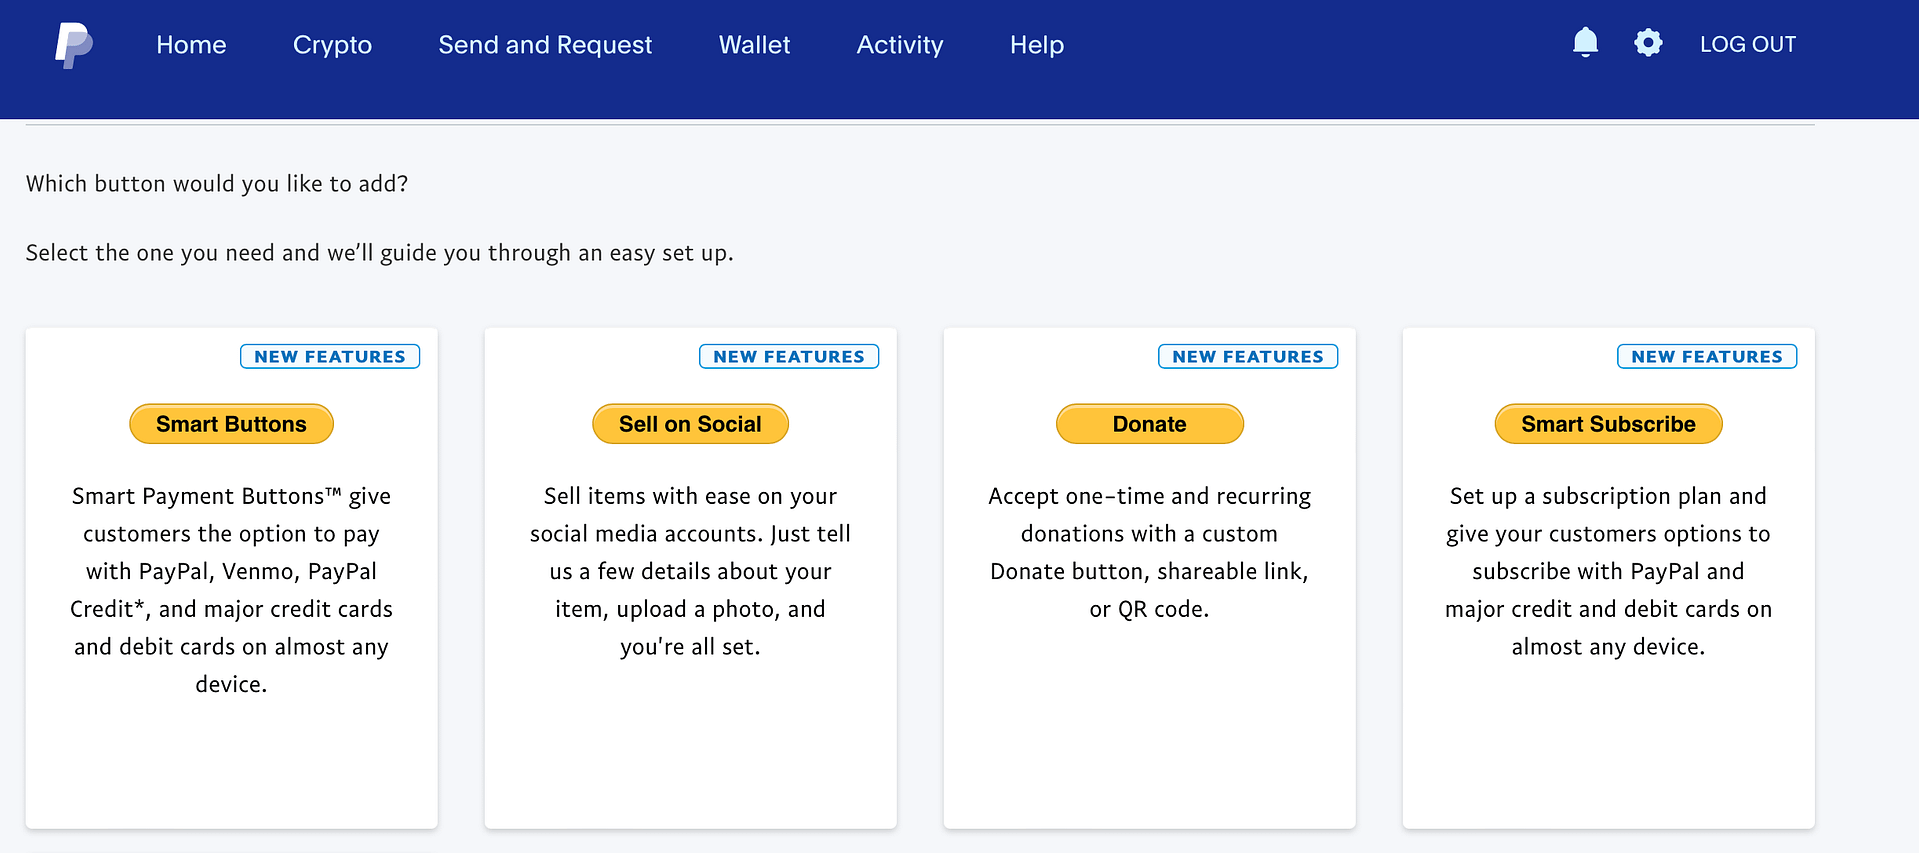Click NEW FEATURES badge on Smart Buttons card
The width and height of the screenshot is (1919, 853).
coord(330,356)
